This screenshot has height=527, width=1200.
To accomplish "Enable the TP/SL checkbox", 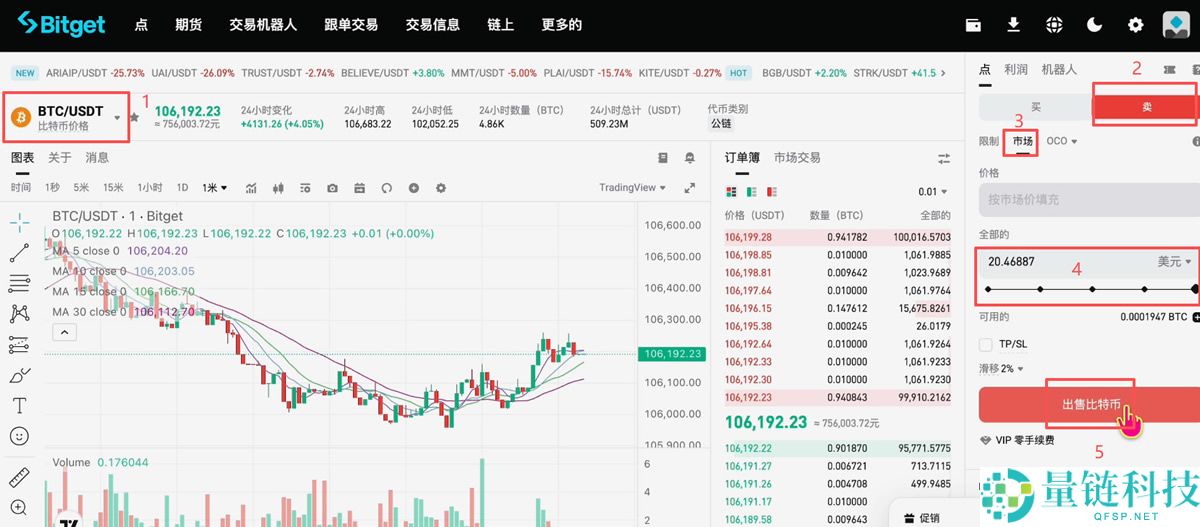I will coord(985,344).
